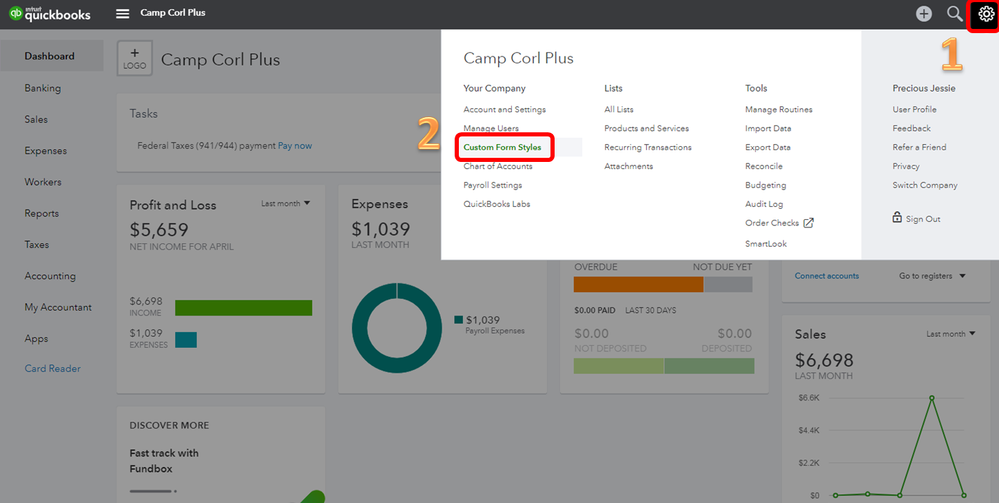Click the Card Reader link

(52, 368)
